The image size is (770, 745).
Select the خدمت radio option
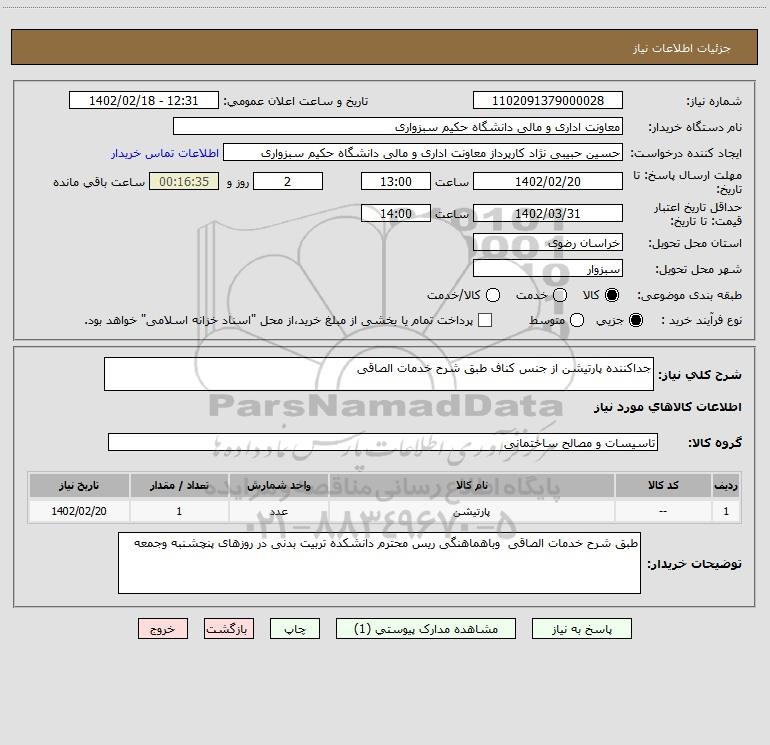(x=560, y=295)
